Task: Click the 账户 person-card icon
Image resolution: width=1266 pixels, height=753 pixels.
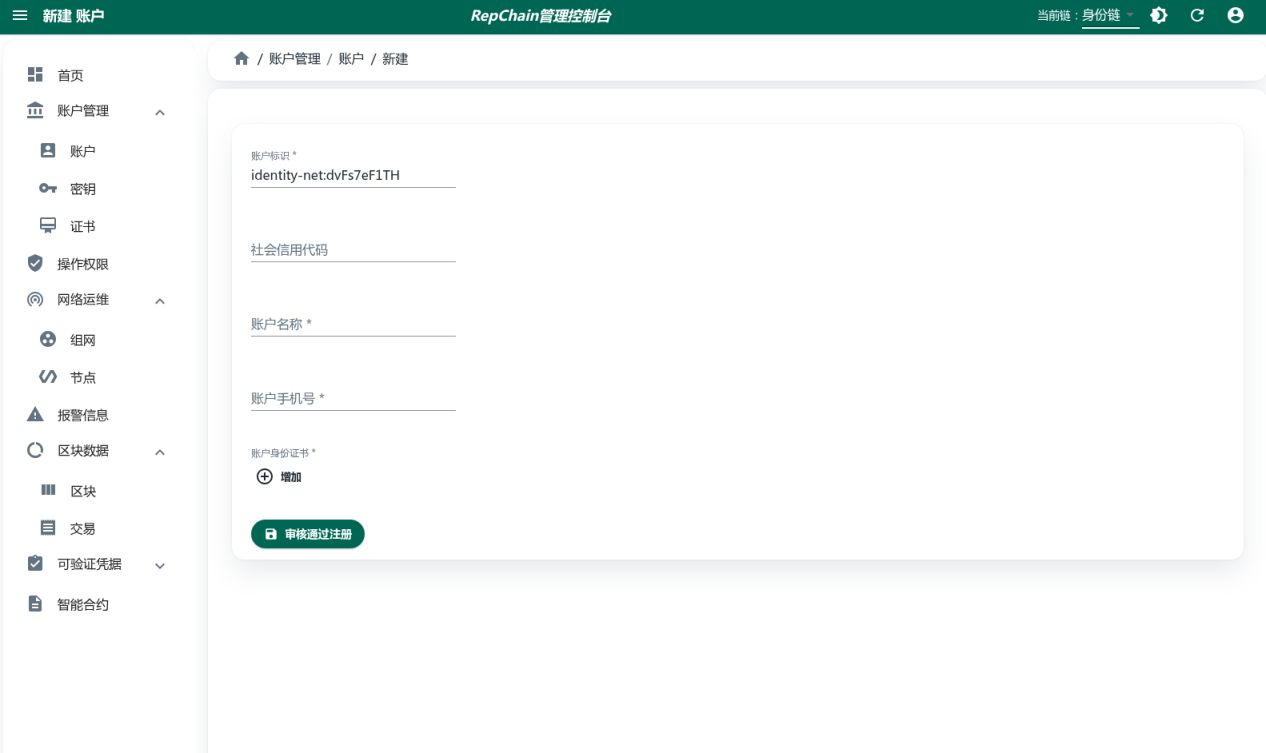Action: tap(47, 151)
